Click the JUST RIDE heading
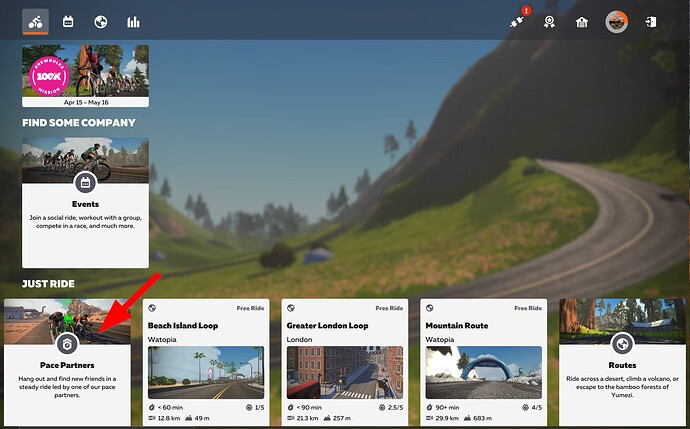This screenshot has width=690, height=429. pyautogui.click(x=48, y=284)
